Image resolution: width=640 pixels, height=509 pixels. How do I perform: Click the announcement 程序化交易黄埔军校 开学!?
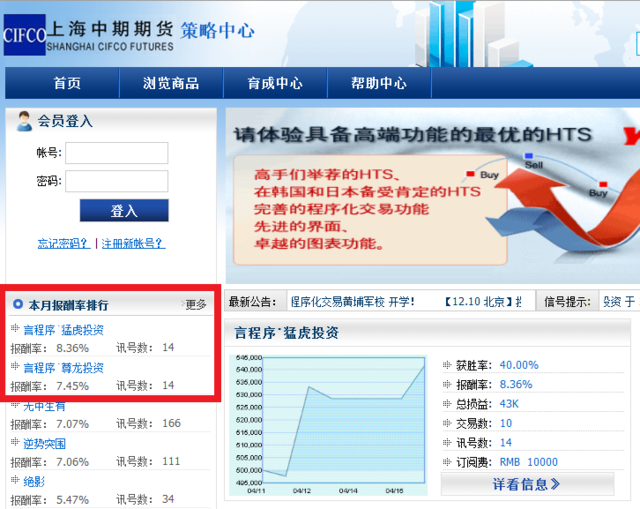point(352,302)
